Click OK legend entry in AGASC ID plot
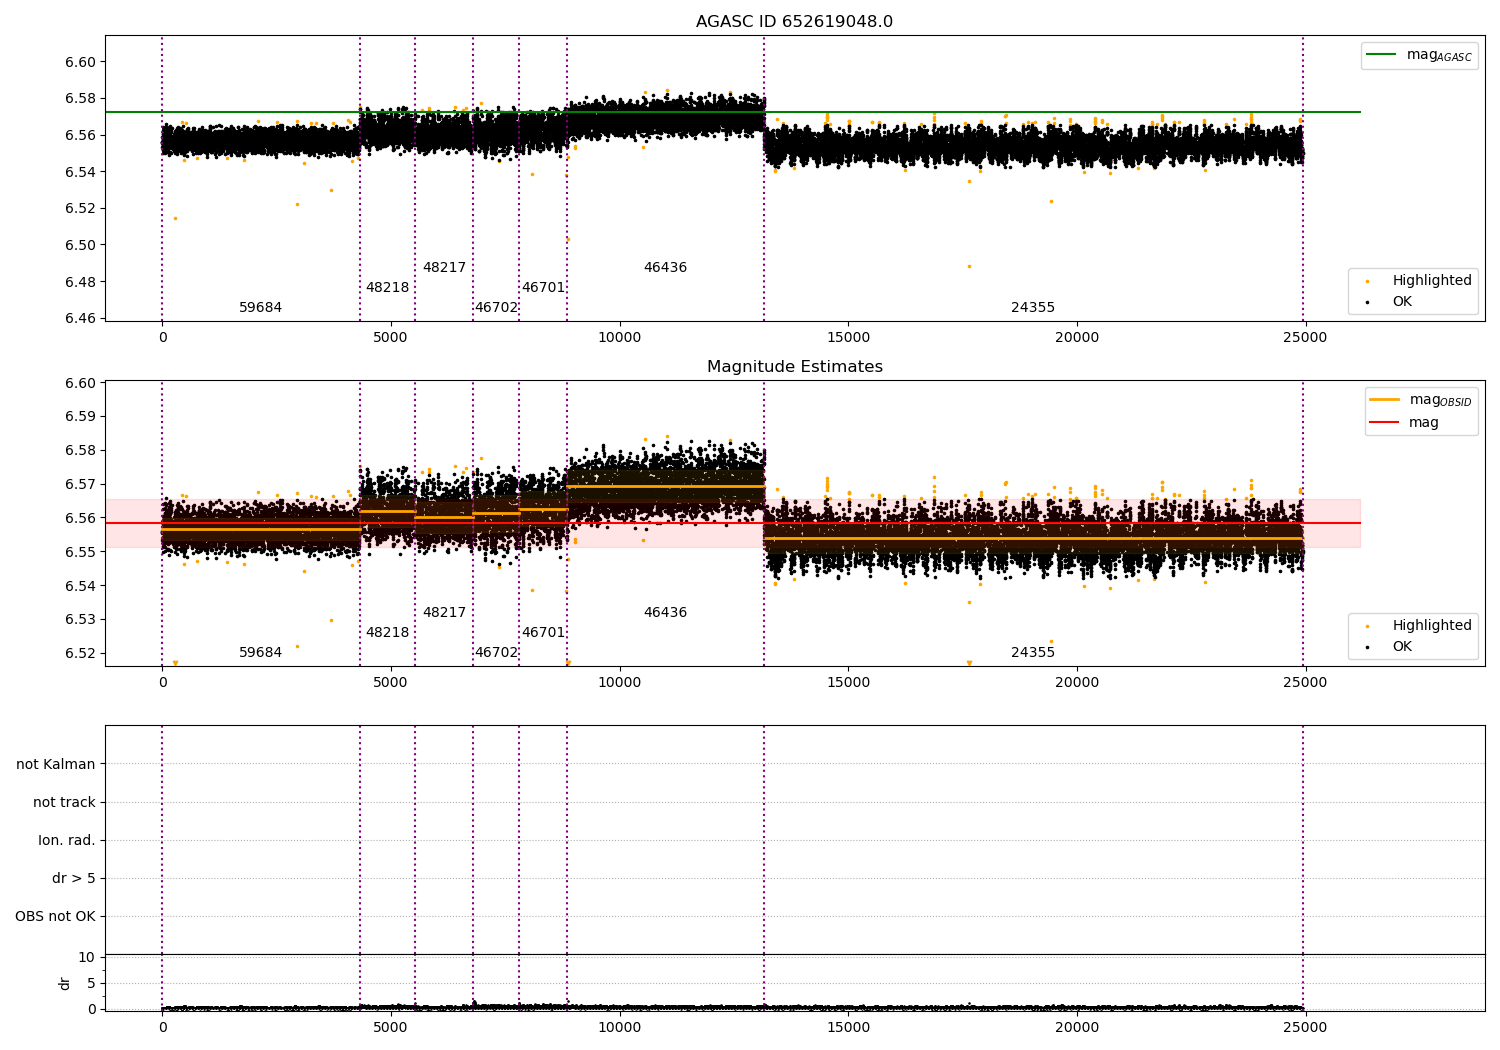 coord(1402,302)
